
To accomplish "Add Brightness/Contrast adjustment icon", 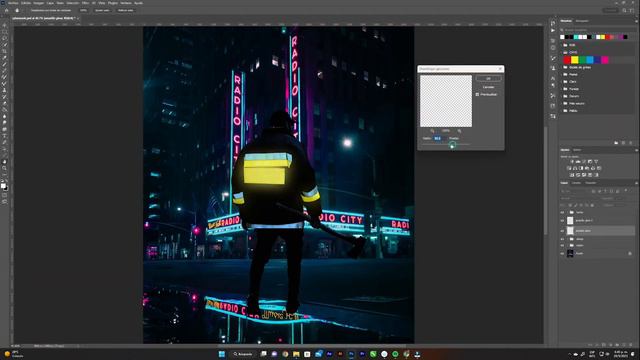I will (572, 162).
